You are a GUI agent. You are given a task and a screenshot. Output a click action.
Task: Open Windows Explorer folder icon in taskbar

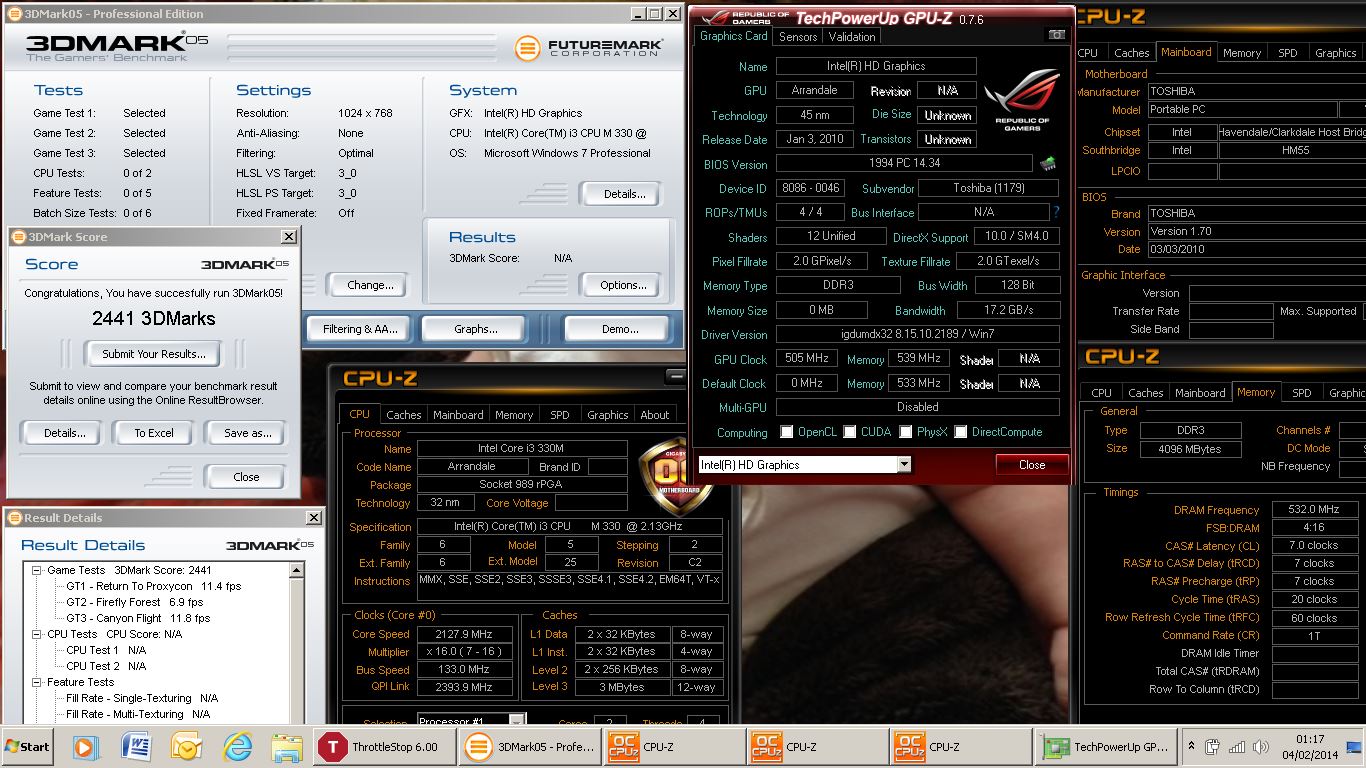(x=287, y=746)
